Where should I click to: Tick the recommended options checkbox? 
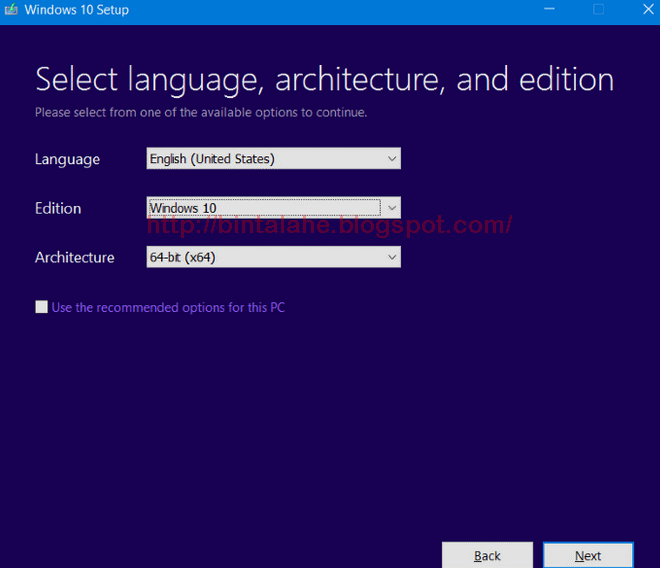41,307
